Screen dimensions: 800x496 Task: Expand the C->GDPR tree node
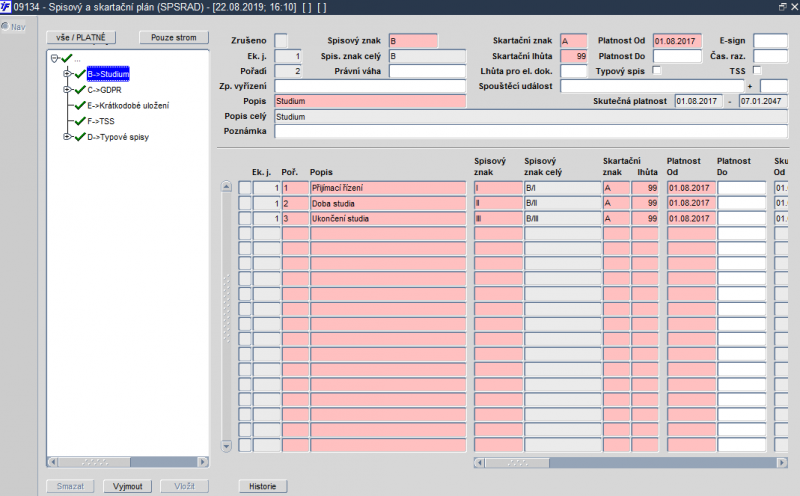point(66,90)
